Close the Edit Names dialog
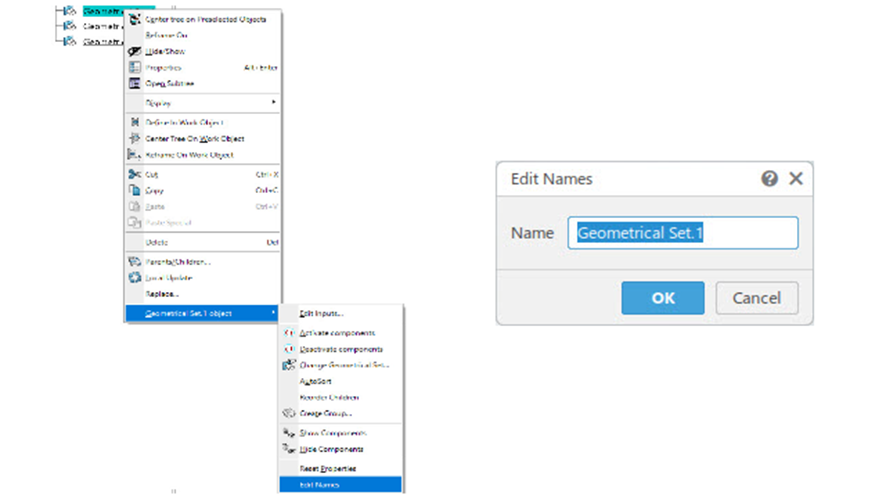Viewport: 886px width, 499px height. point(796,179)
